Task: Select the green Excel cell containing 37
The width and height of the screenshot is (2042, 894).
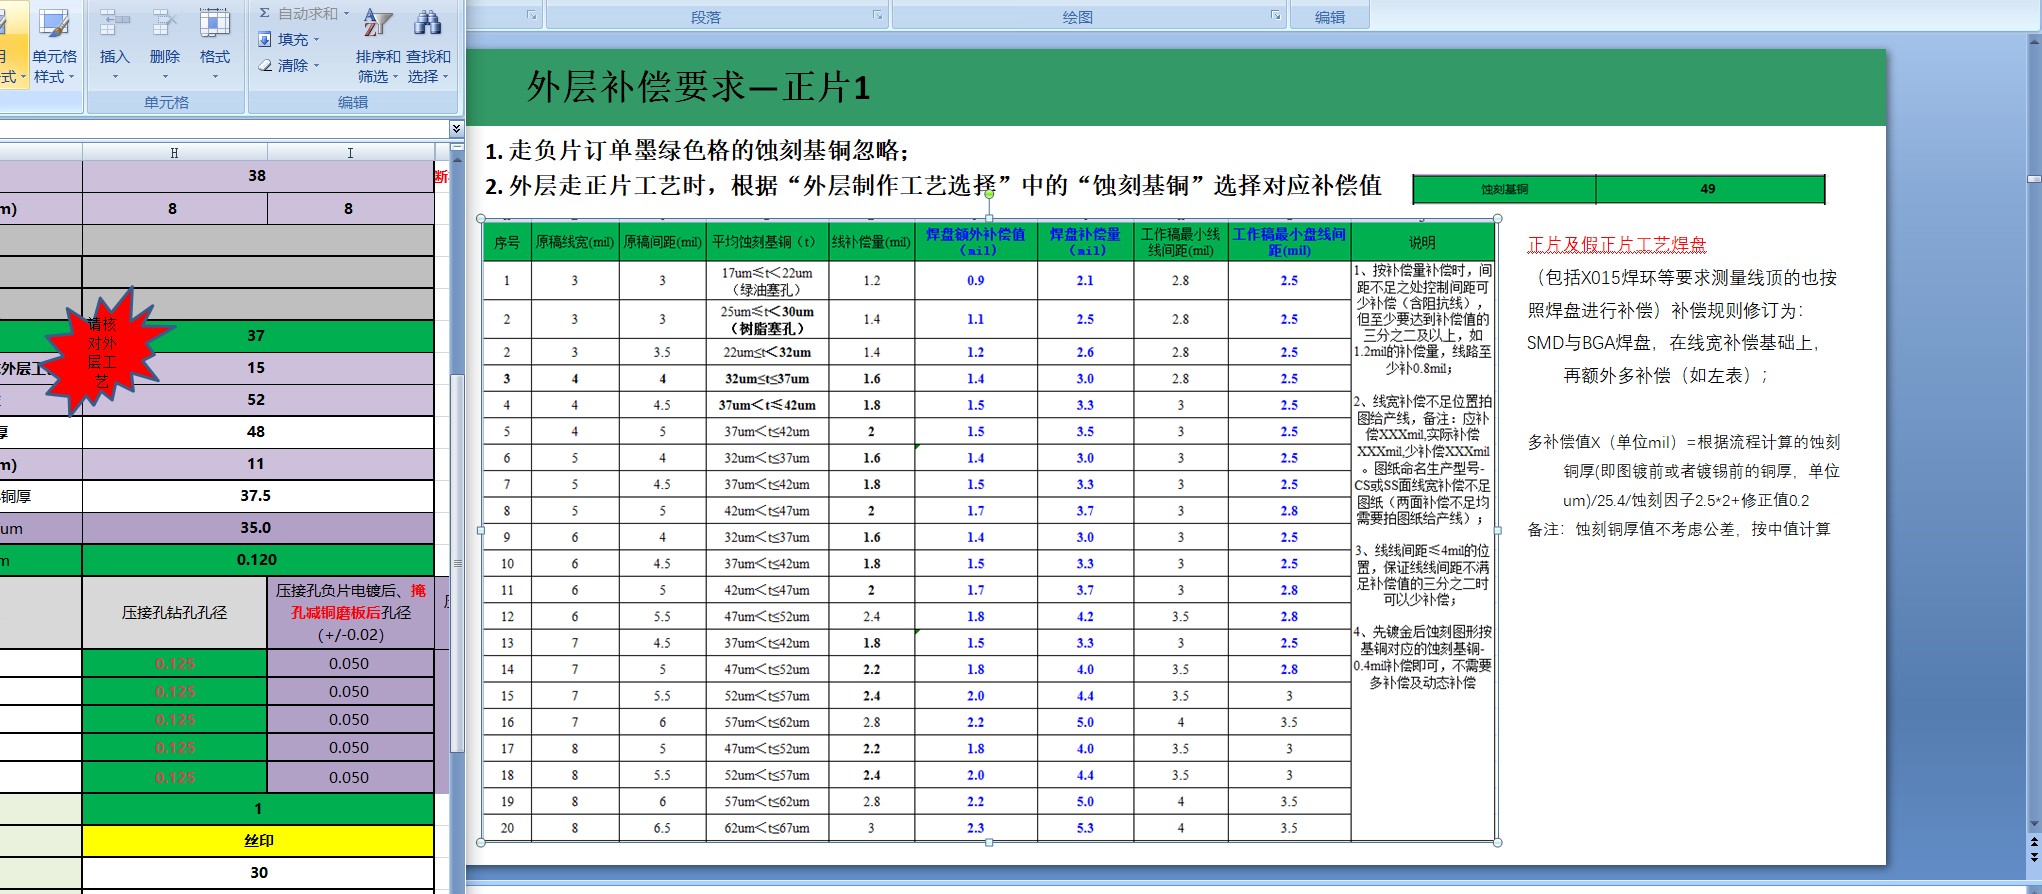Action: tap(258, 336)
